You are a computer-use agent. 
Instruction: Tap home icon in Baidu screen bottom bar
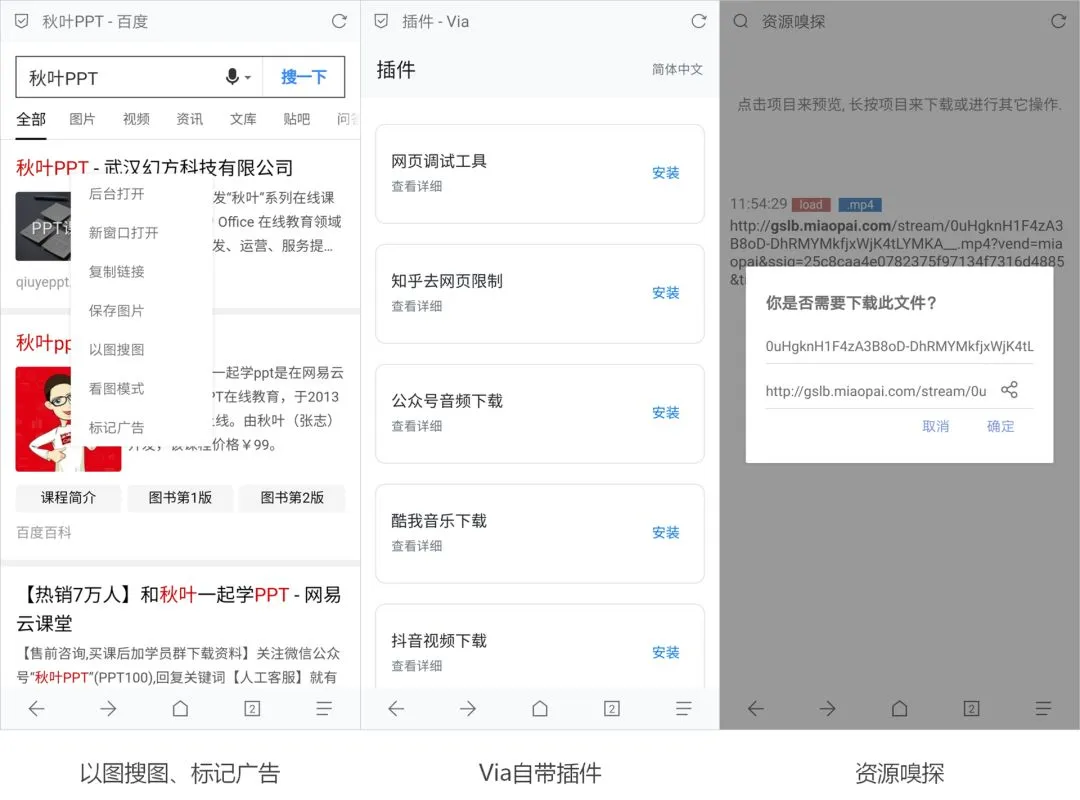(x=180, y=708)
